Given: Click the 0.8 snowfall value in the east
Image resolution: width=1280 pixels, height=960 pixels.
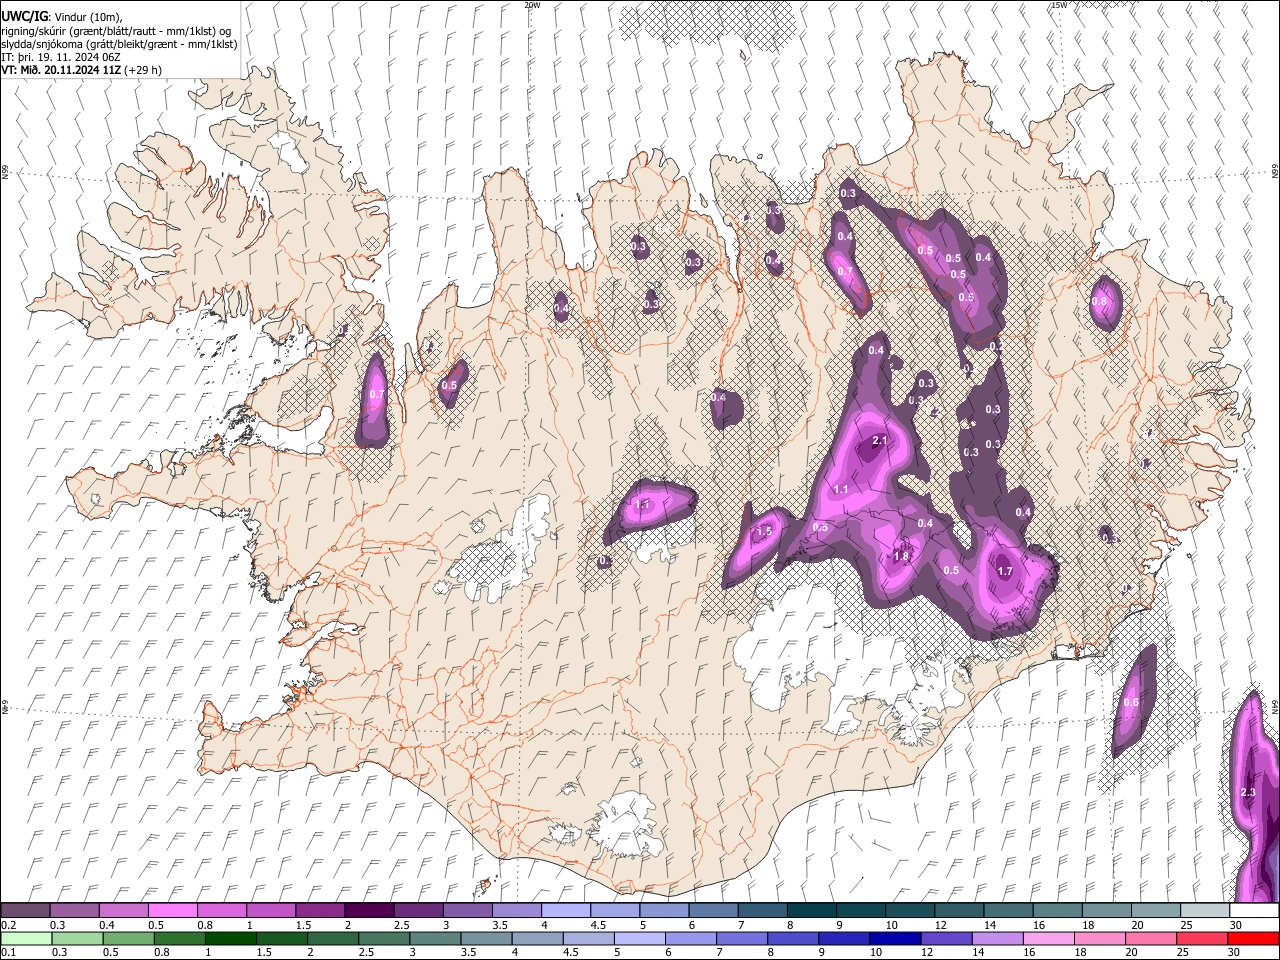Looking at the screenshot, I should click(x=1100, y=301).
